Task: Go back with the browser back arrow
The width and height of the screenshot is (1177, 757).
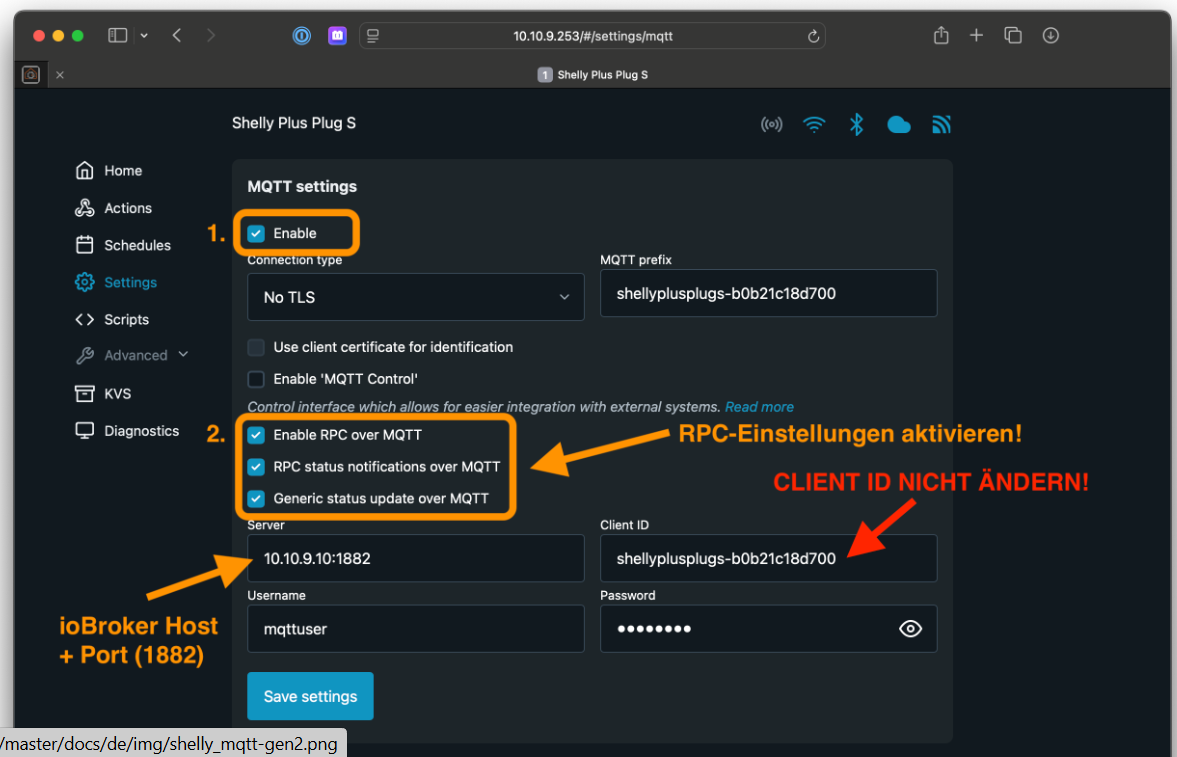Action: [177, 35]
